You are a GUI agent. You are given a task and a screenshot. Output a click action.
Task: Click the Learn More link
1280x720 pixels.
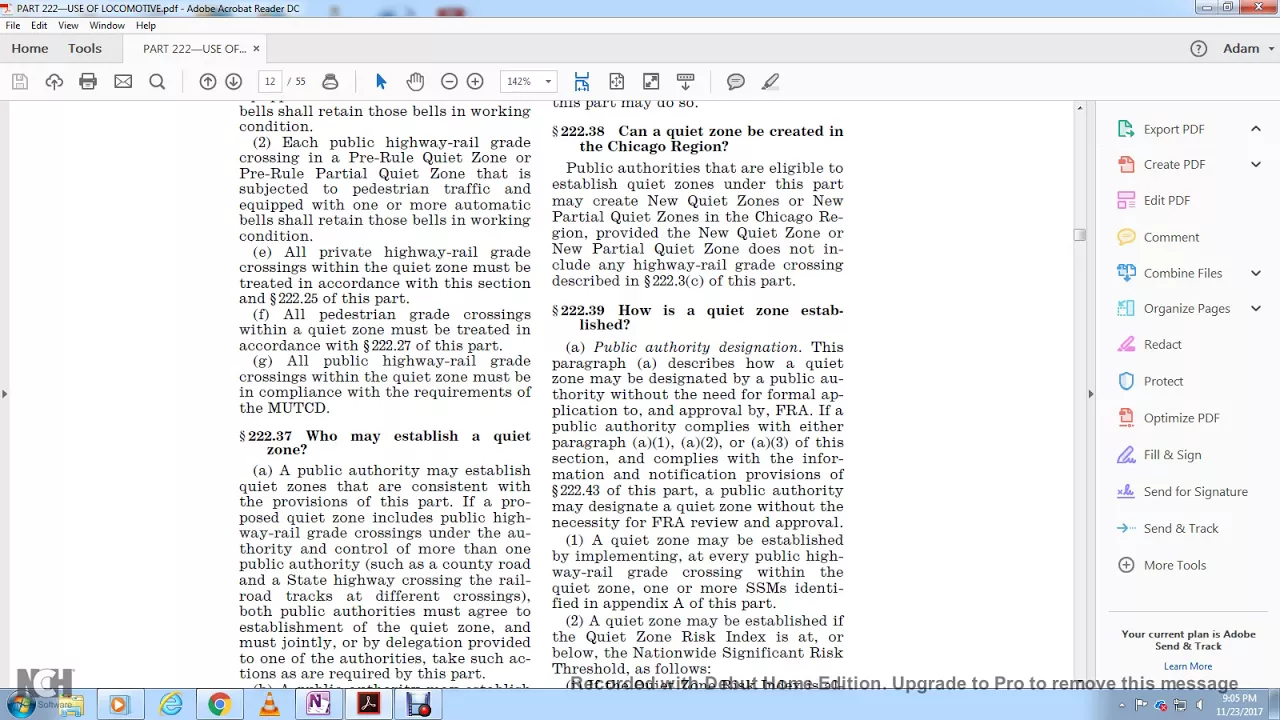pyautogui.click(x=1188, y=666)
